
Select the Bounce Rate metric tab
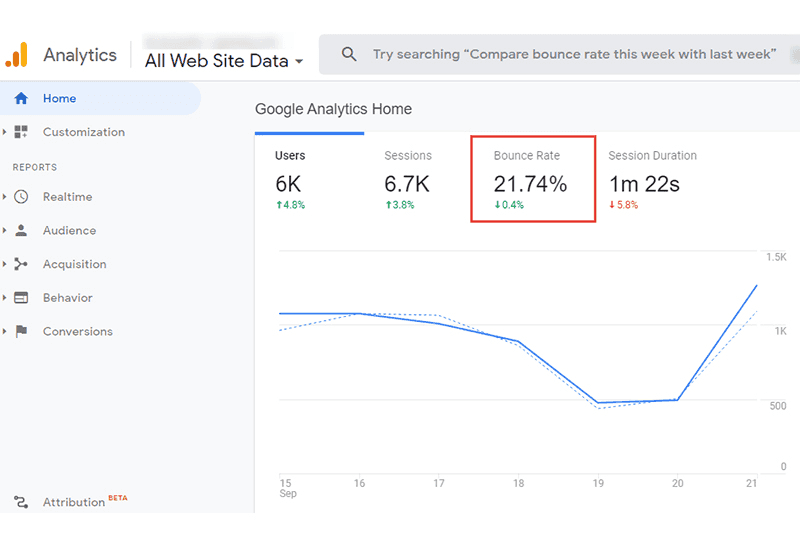(x=533, y=180)
